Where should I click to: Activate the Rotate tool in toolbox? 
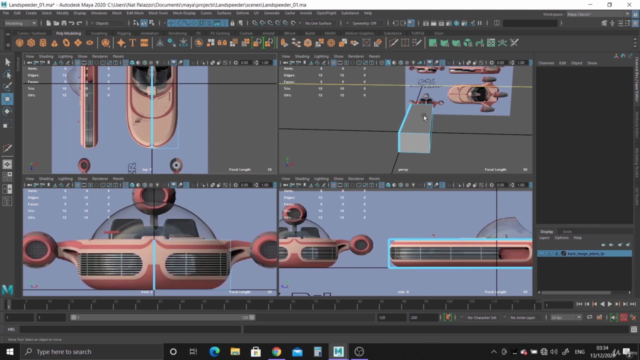(x=7, y=111)
